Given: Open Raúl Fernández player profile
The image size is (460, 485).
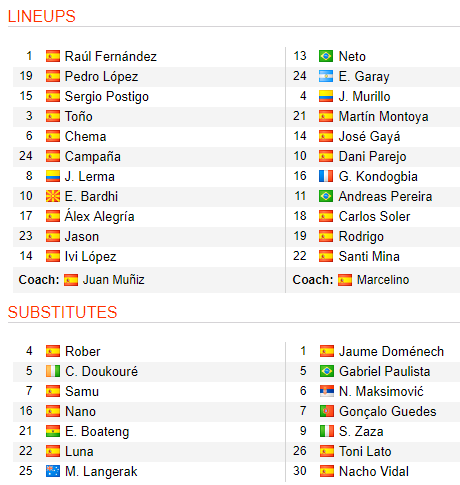Looking at the screenshot, I should pos(111,56).
